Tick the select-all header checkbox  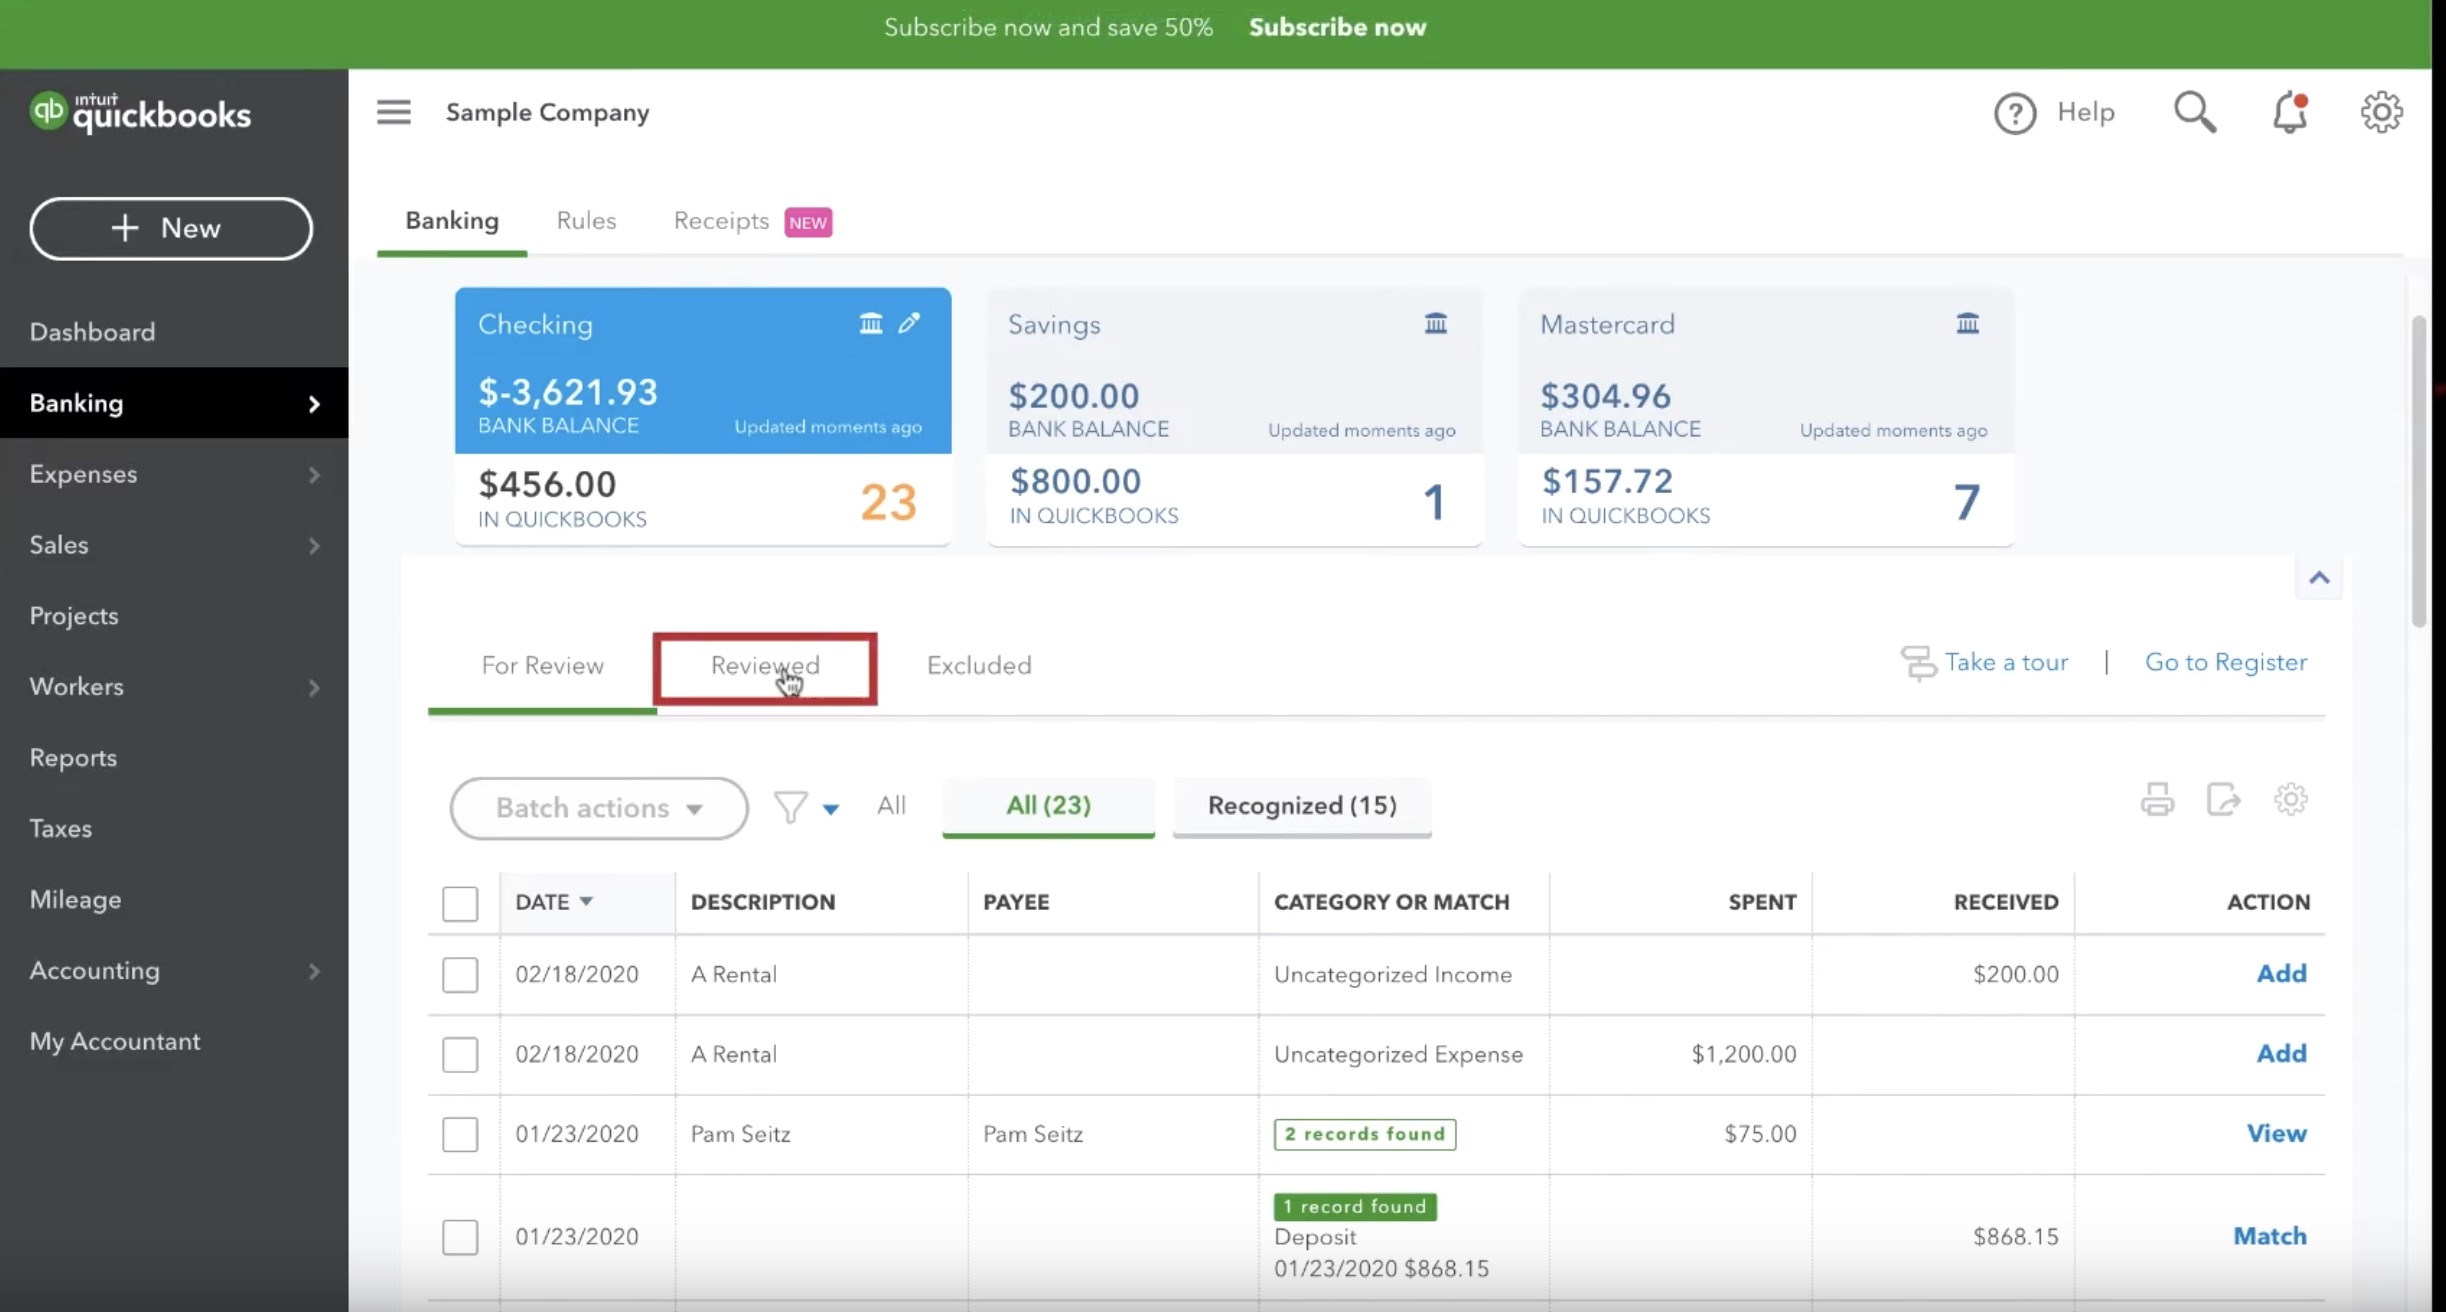click(460, 903)
